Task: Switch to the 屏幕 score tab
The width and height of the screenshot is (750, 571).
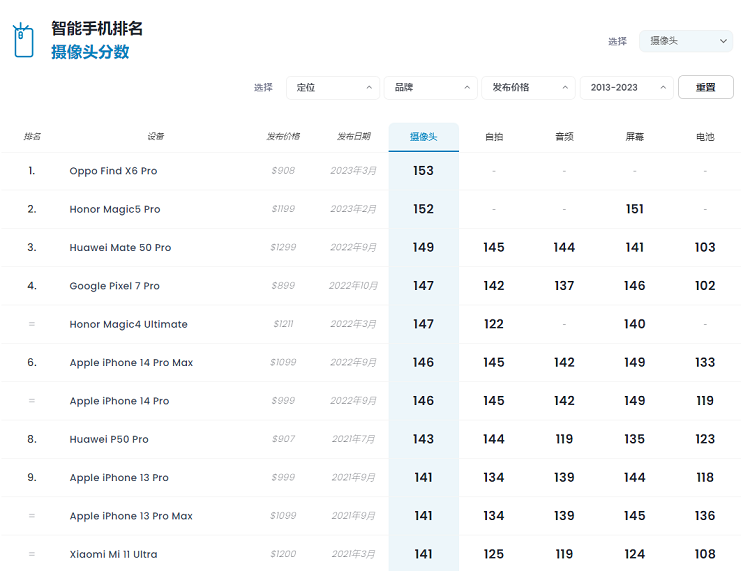Action: pyautogui.click(x=634, y=137)
